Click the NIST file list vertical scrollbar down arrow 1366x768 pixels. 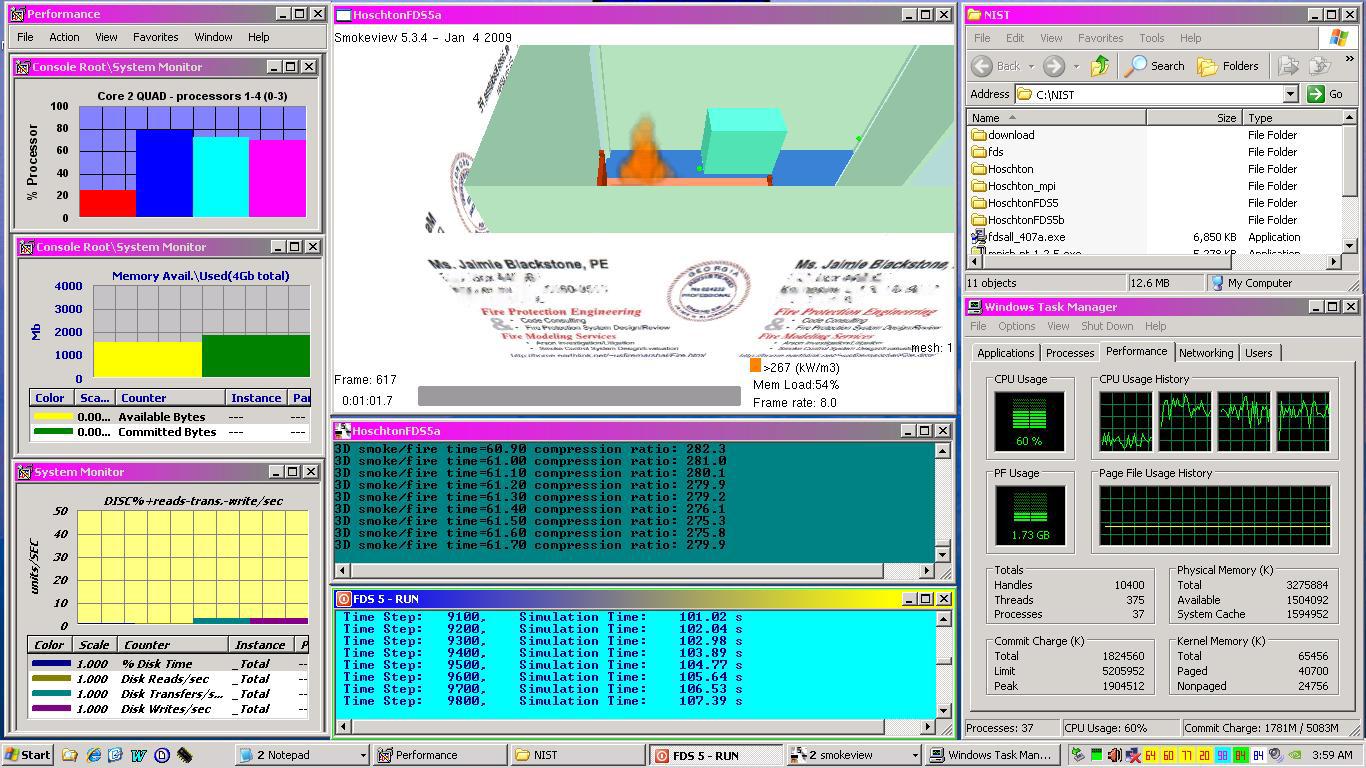(1349, 245)
